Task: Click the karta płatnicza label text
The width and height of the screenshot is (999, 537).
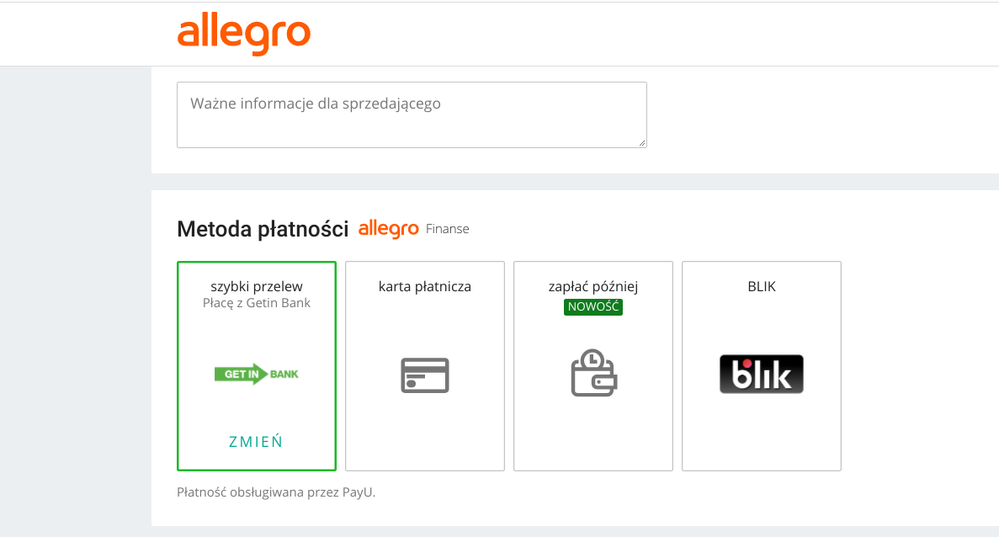Action: (x=425, y=287)
